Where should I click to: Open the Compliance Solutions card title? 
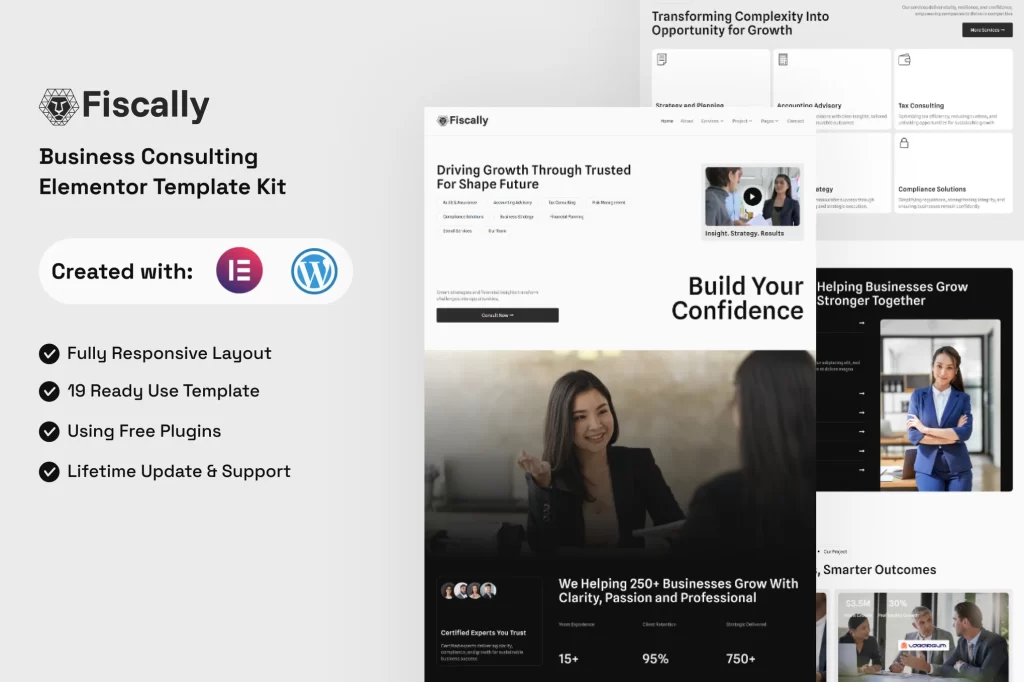(932, 189)
